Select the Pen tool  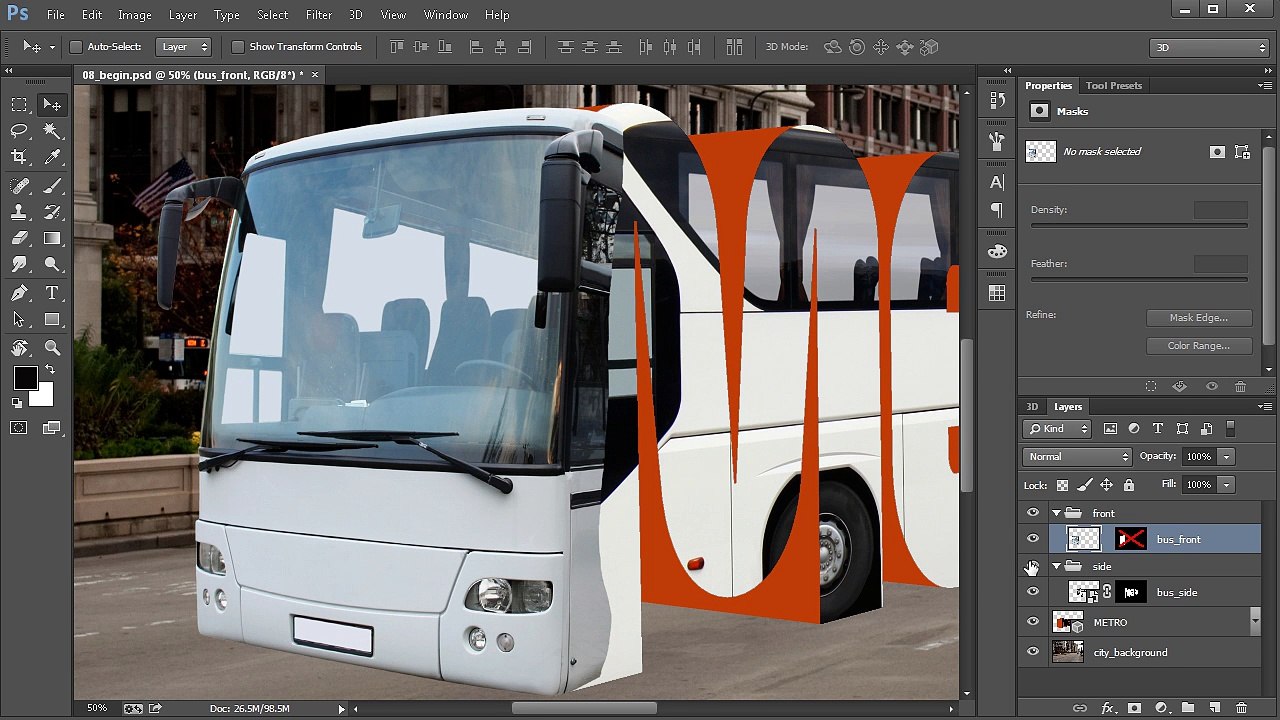(x=19, y=293)
